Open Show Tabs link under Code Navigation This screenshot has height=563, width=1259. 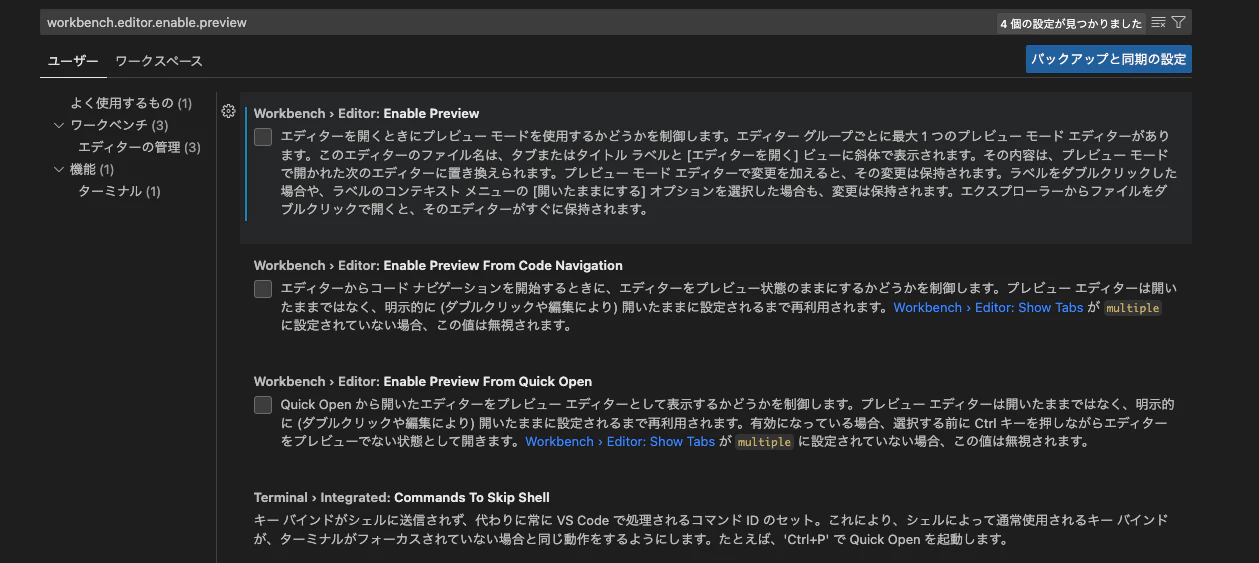[x=988, y=308]
